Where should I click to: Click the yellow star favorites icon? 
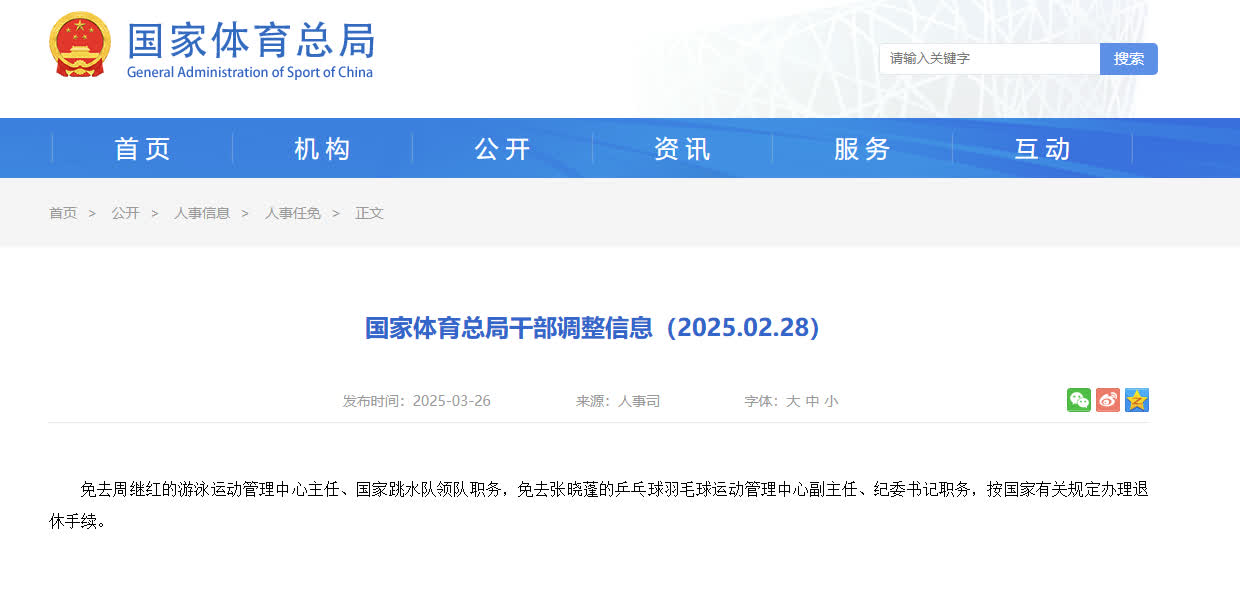[1137, 400]
